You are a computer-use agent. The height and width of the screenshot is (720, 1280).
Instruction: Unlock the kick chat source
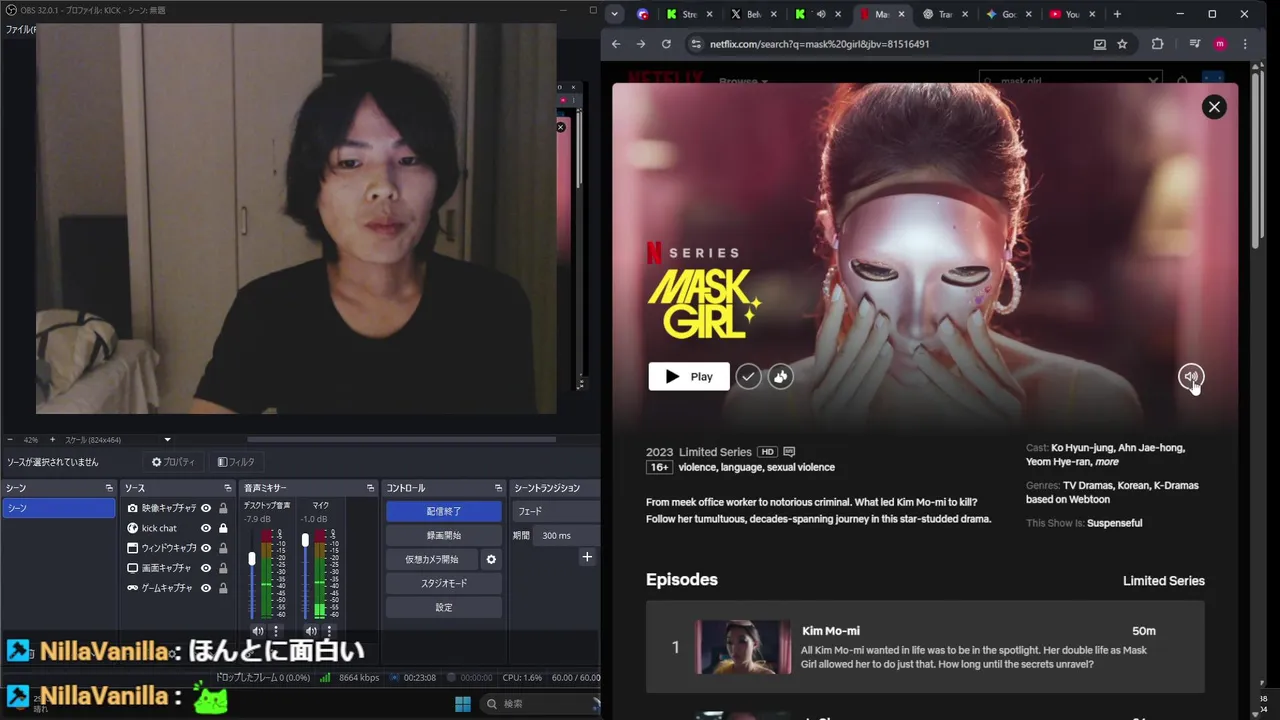224,528
